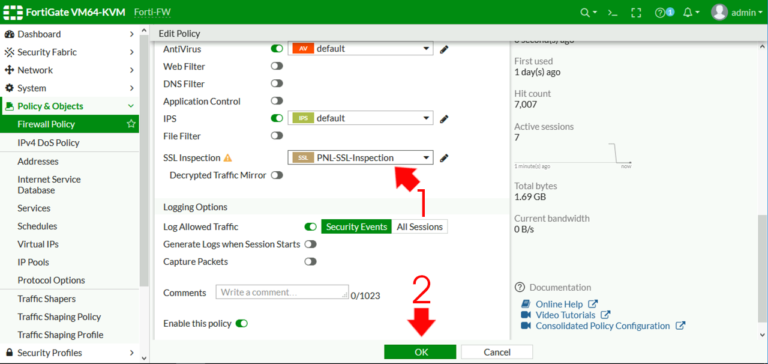Edit the IPS profile pencil icon
The width and height of the screenshot is (768, 364).
tap(444, 119)
